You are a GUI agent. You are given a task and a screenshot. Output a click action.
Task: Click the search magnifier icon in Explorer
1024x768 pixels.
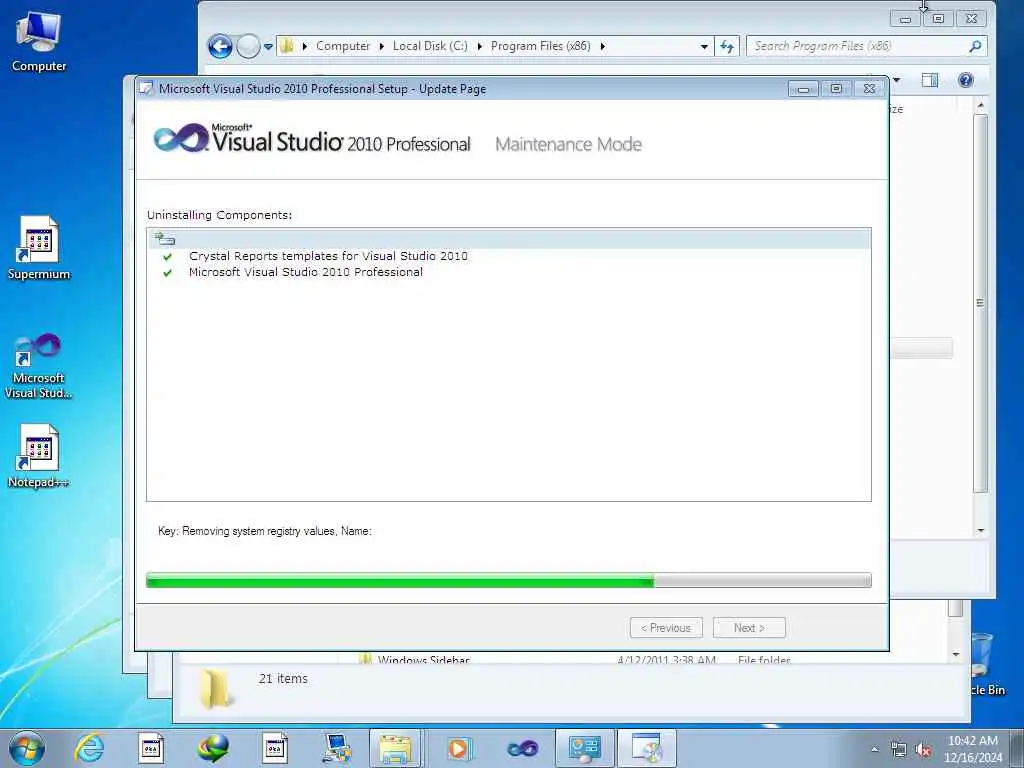975,46
